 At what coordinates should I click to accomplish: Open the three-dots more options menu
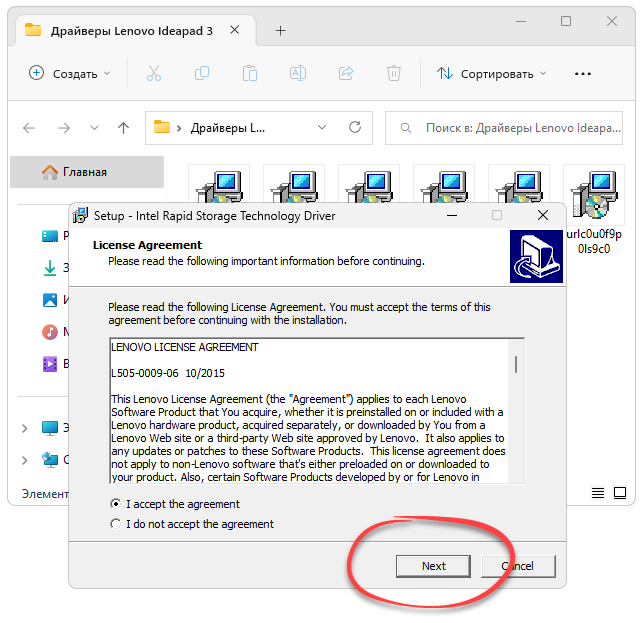583,74
